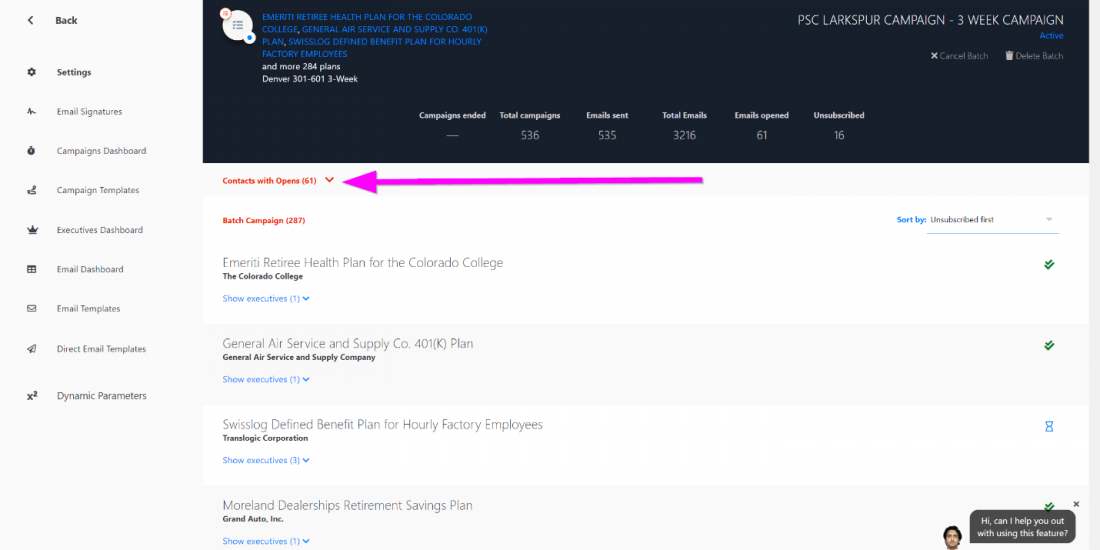Open Campaign Templates in the sidebar
This screenshot has height=550, width=1100.
tap(98, 190)
